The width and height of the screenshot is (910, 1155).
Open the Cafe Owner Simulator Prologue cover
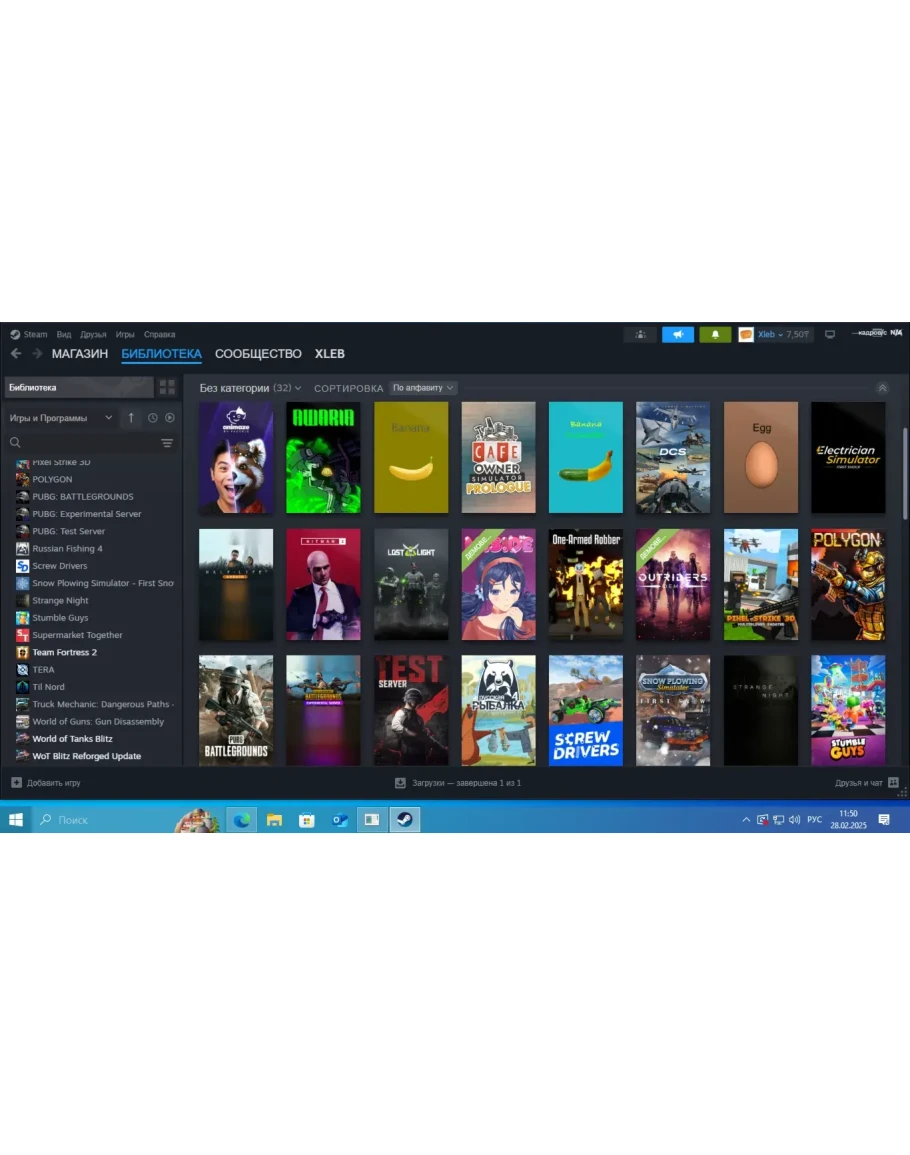498,457
